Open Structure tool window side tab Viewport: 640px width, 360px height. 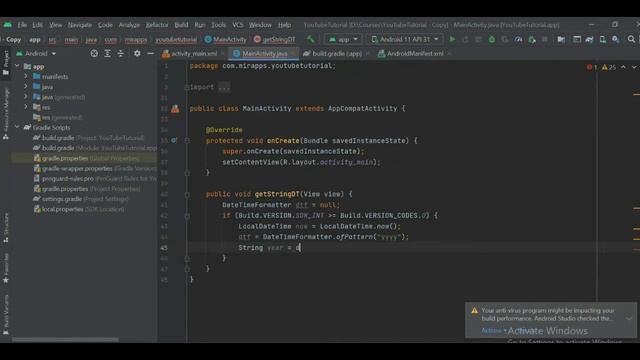[x=6, y=228]
